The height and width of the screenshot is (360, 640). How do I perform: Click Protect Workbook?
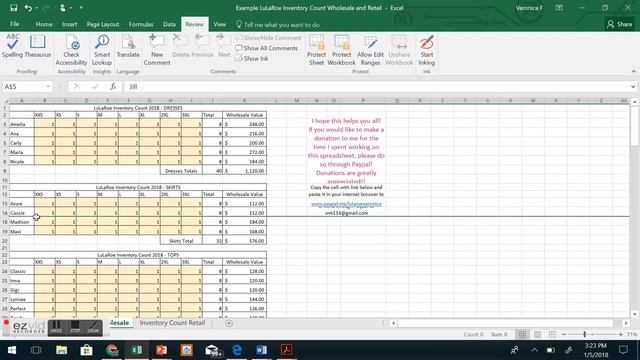(341, 50)
